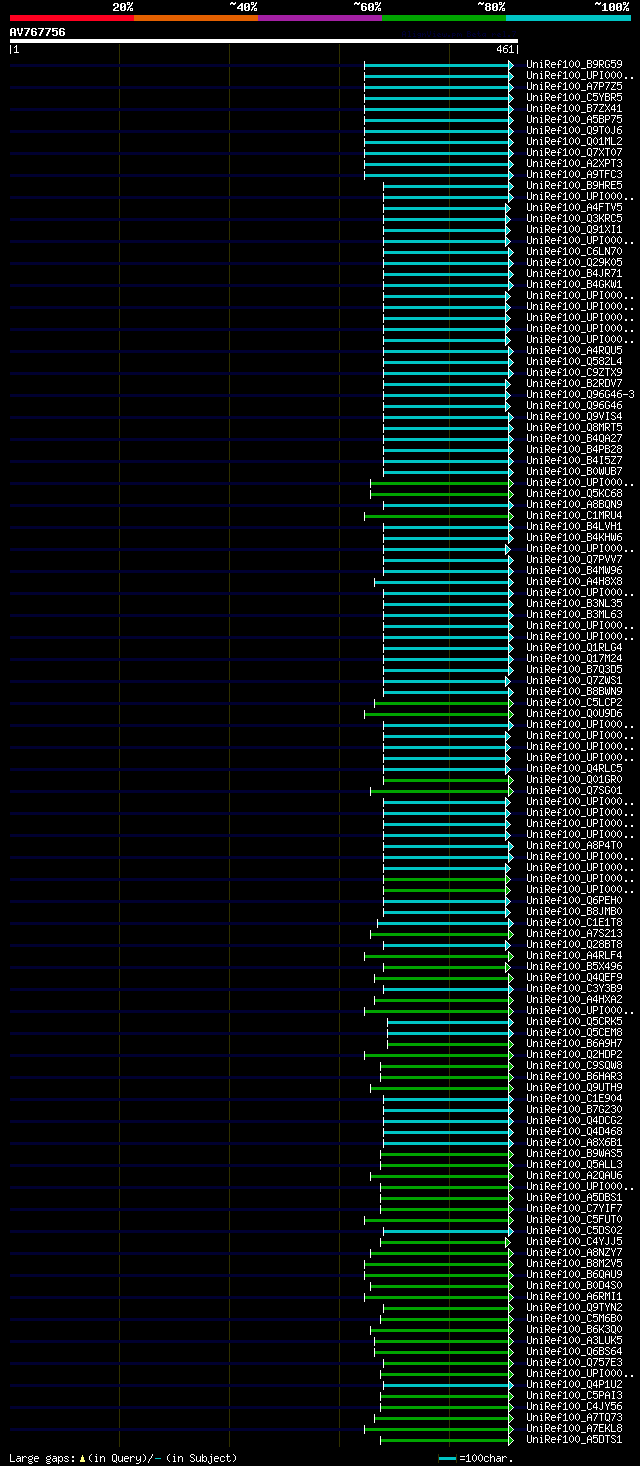Open UniRef100_B9HRE5 hit
Image resolution: width=640 pixels, height=1466 pixels.
[573, 186]
